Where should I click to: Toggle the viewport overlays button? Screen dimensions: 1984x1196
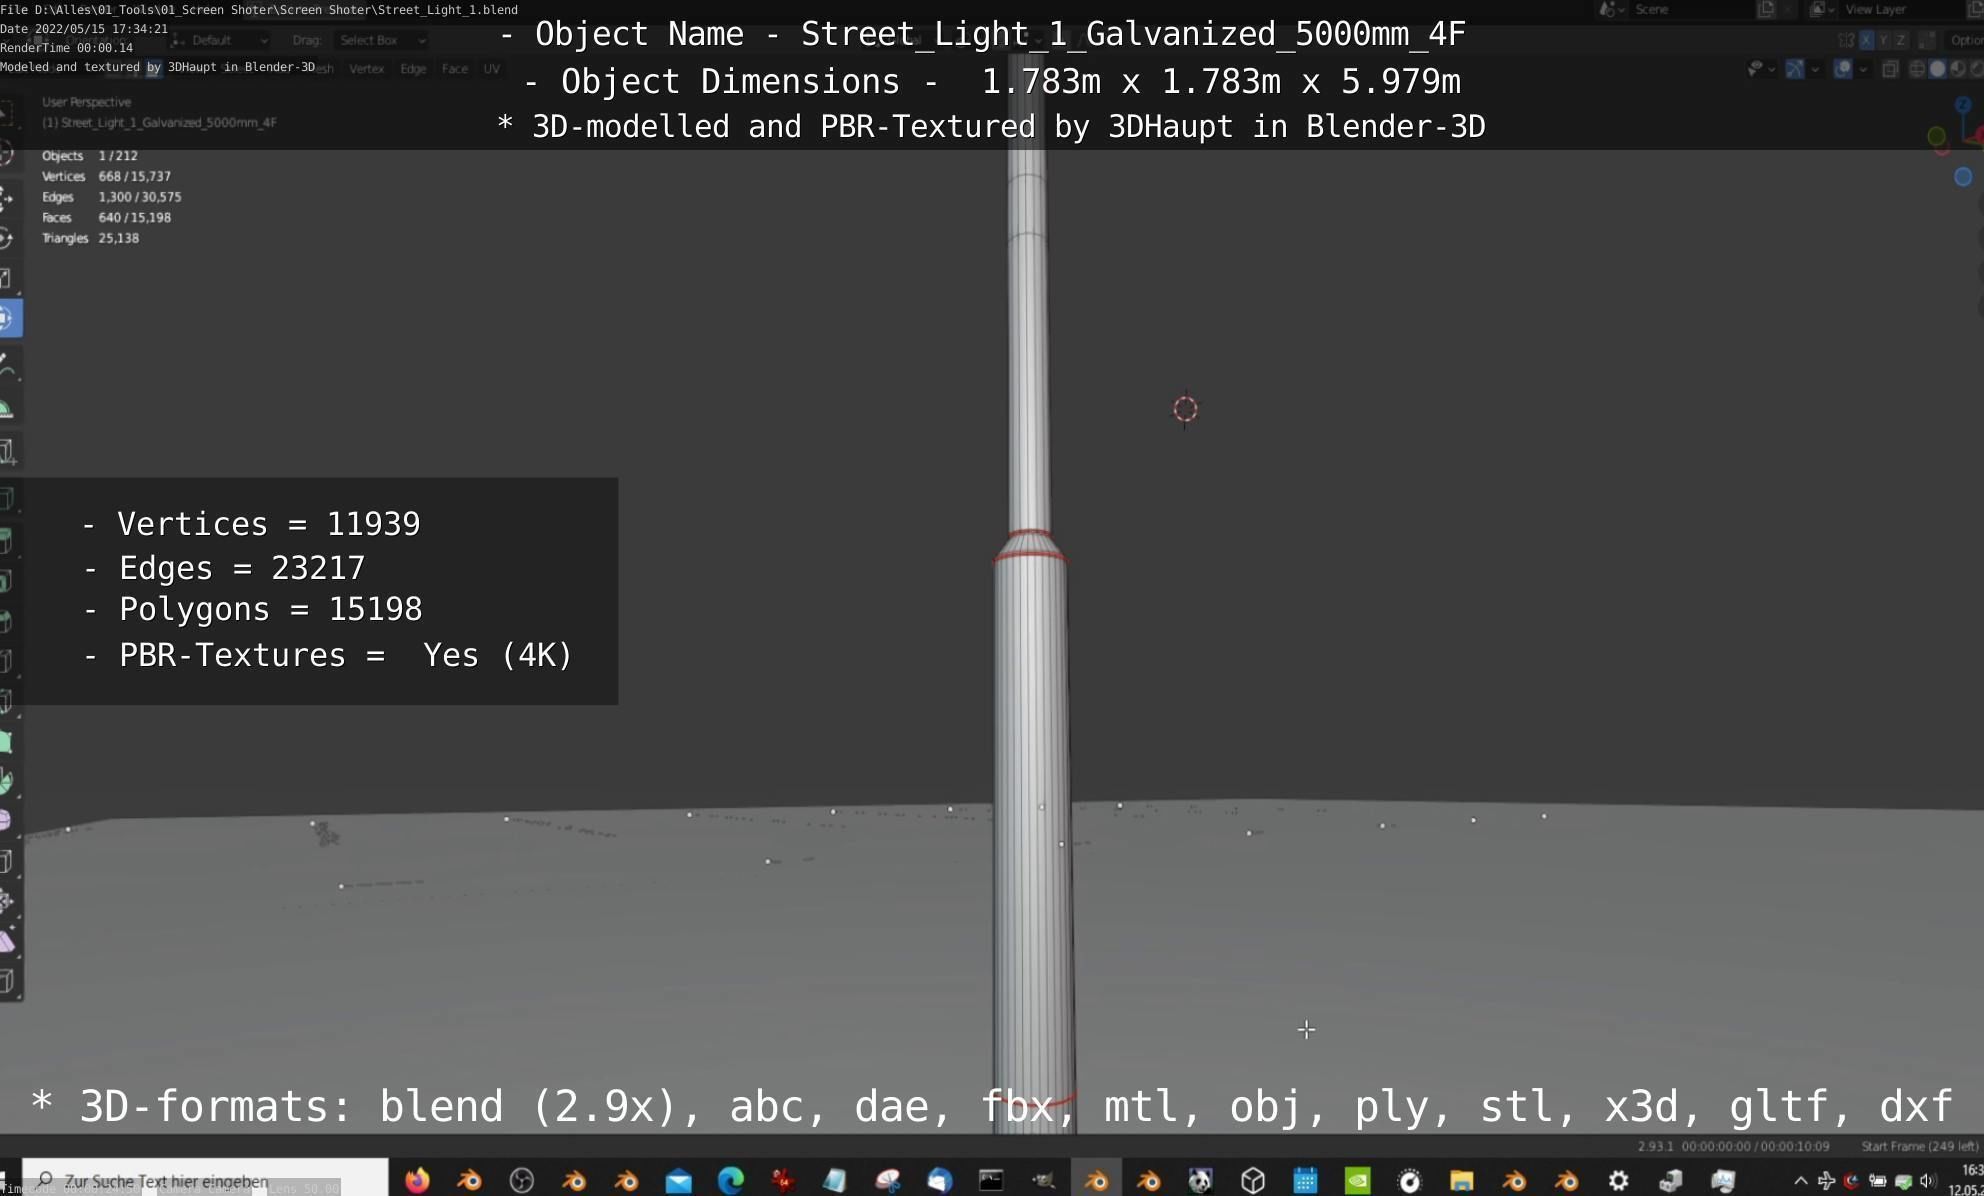pyautogui.click(x=1843, y=69)
